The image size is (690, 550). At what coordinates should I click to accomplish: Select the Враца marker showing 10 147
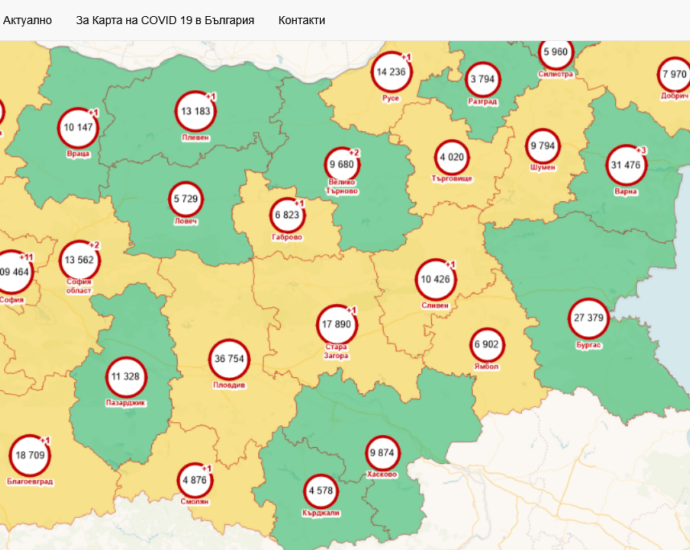pos(78,128)
